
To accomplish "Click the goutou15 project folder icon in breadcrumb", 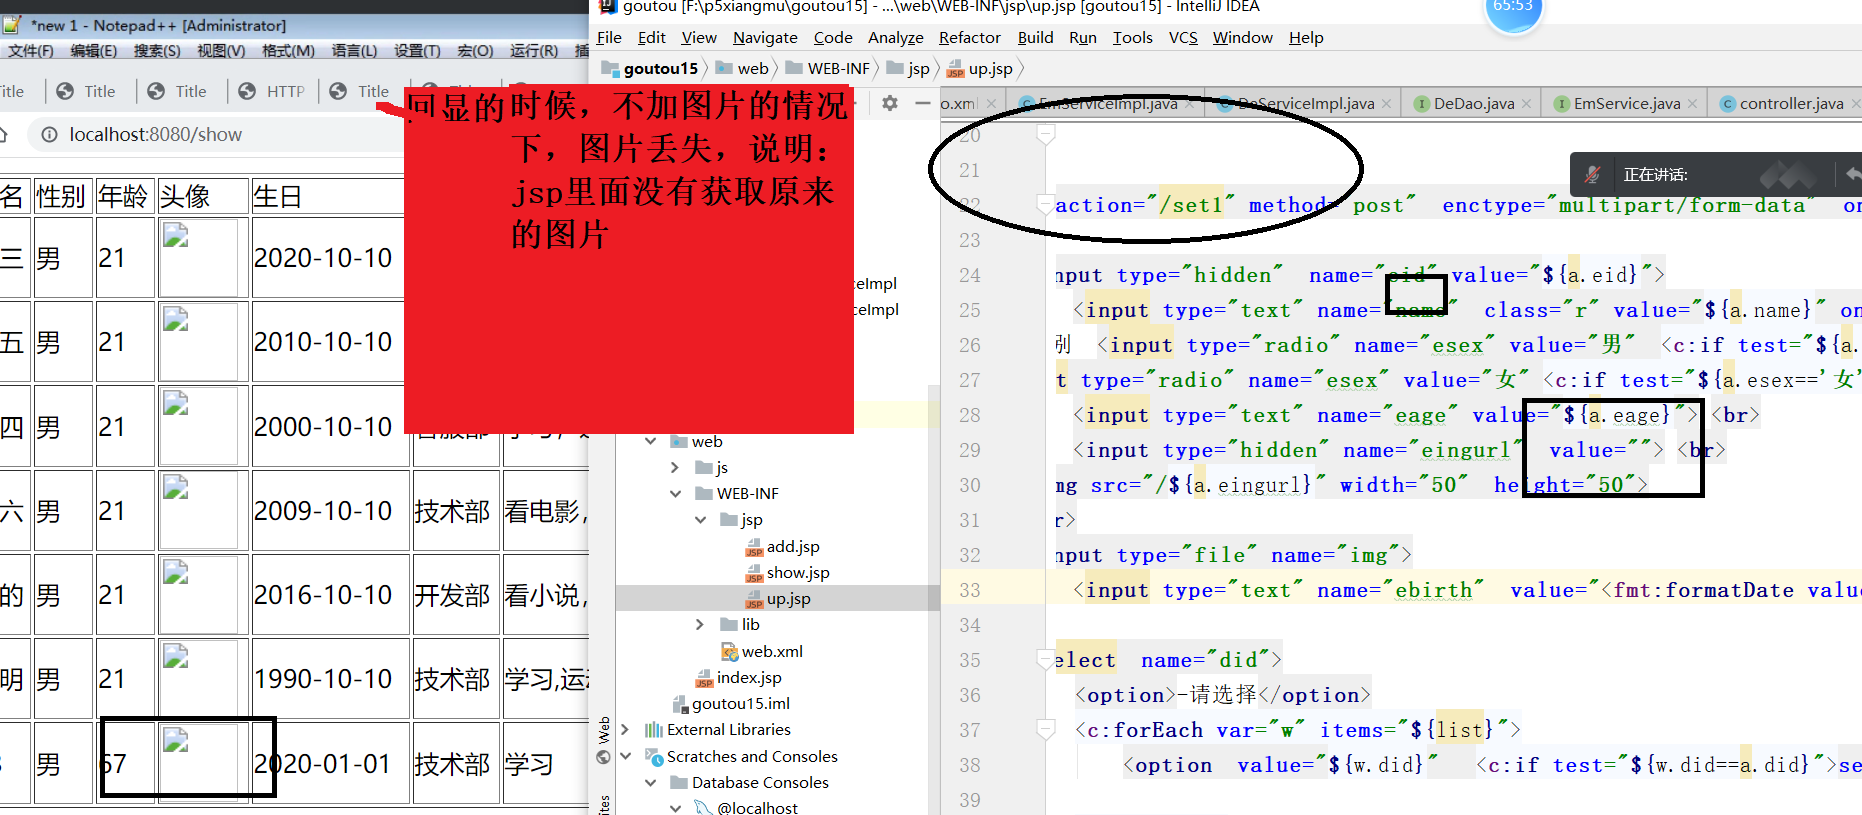I will point(610,68).
